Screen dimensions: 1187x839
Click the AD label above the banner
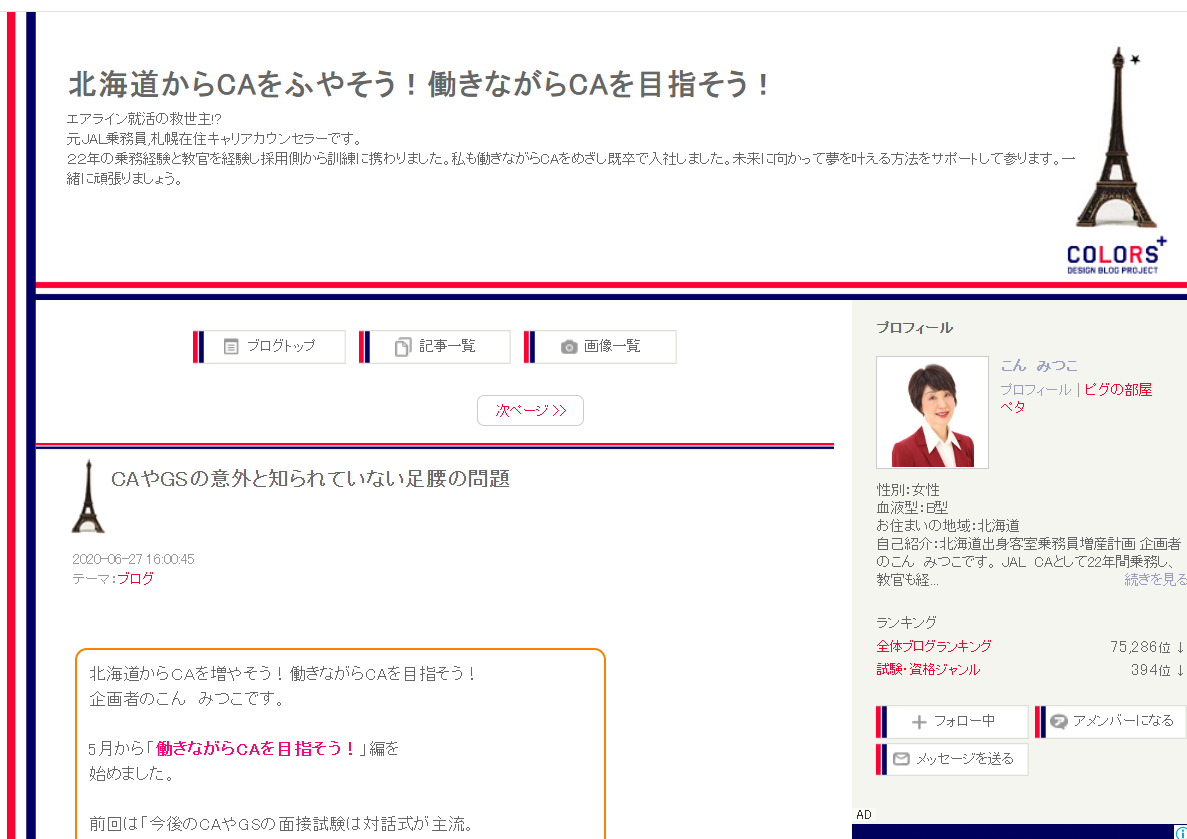(x=864, y=815)
